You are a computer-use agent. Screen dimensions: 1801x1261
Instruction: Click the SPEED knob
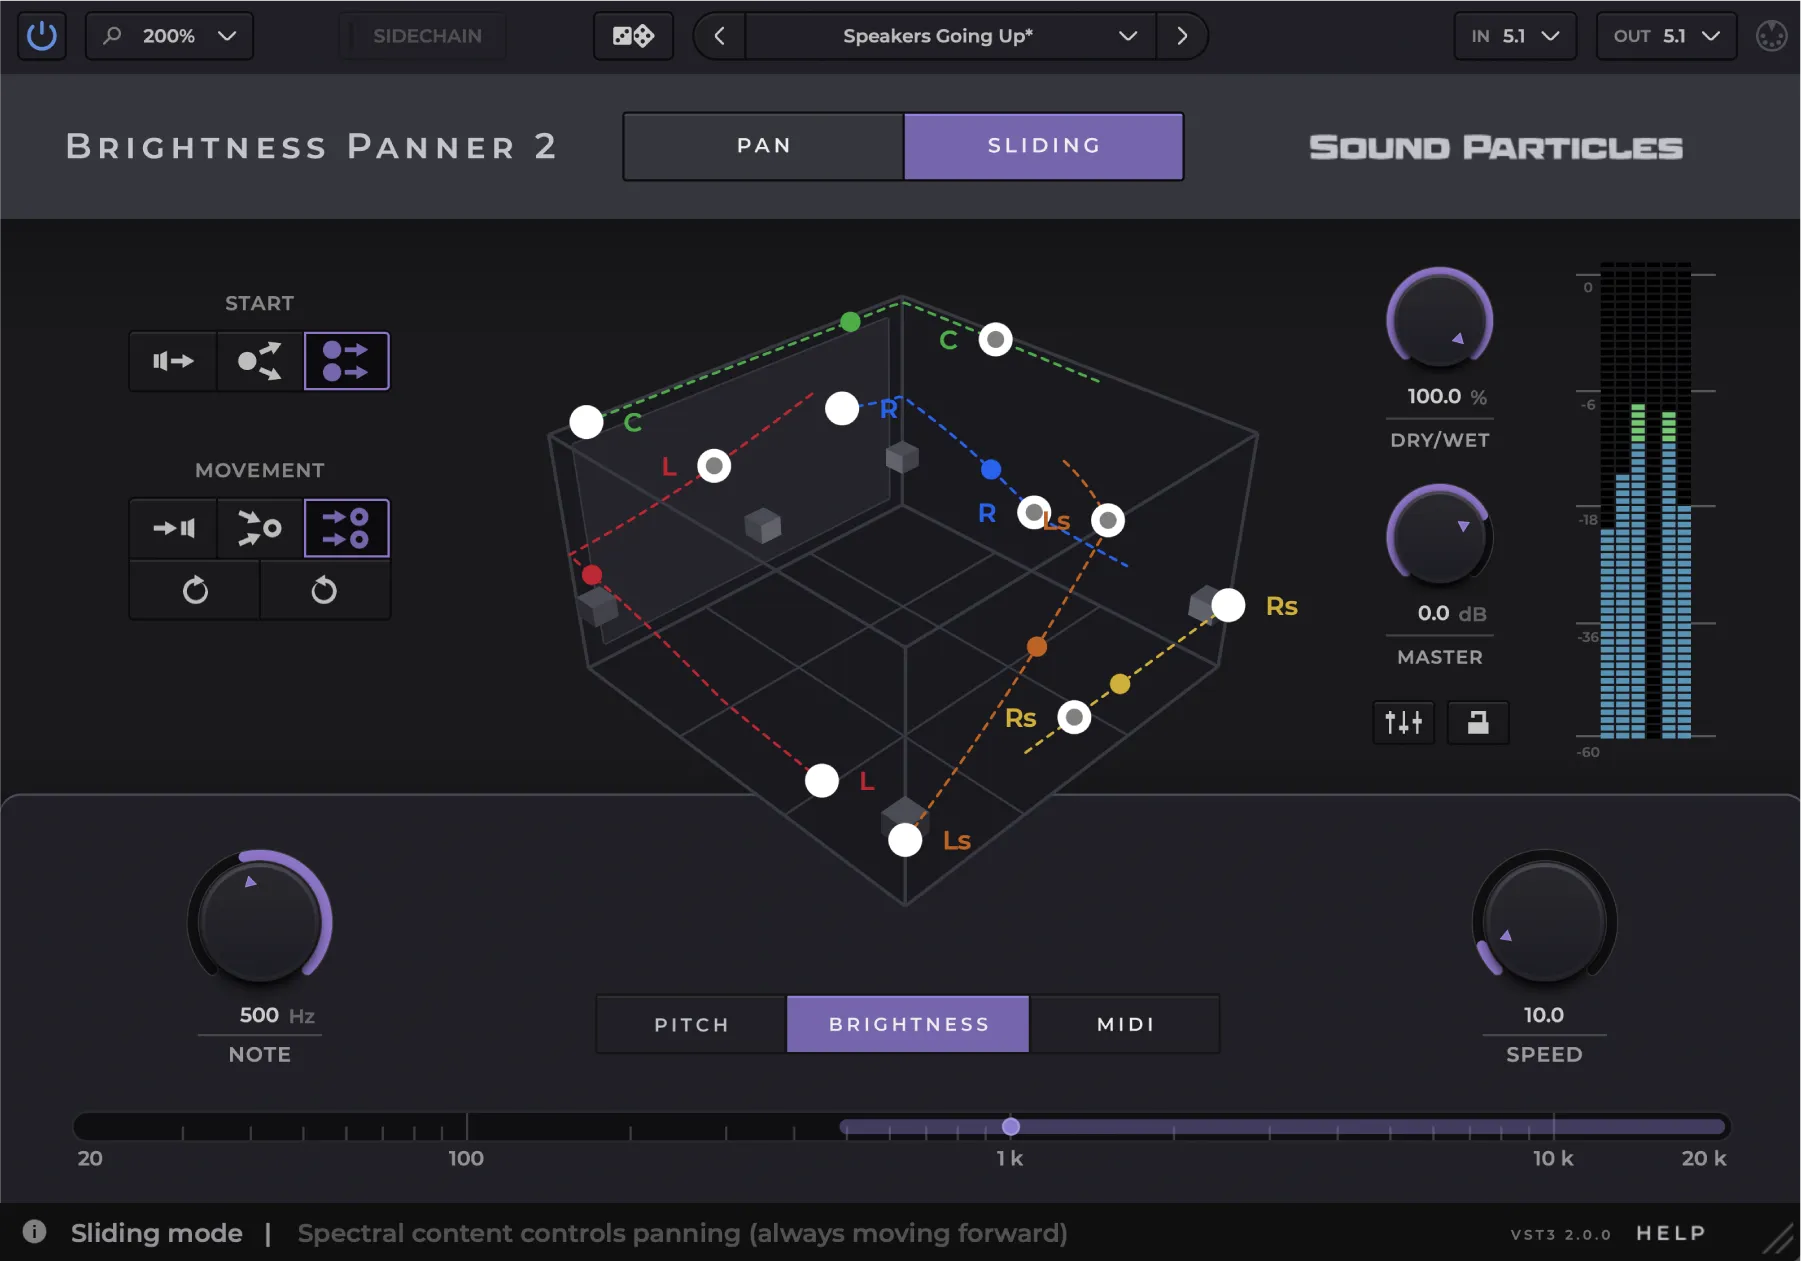tap(1544, 920)
